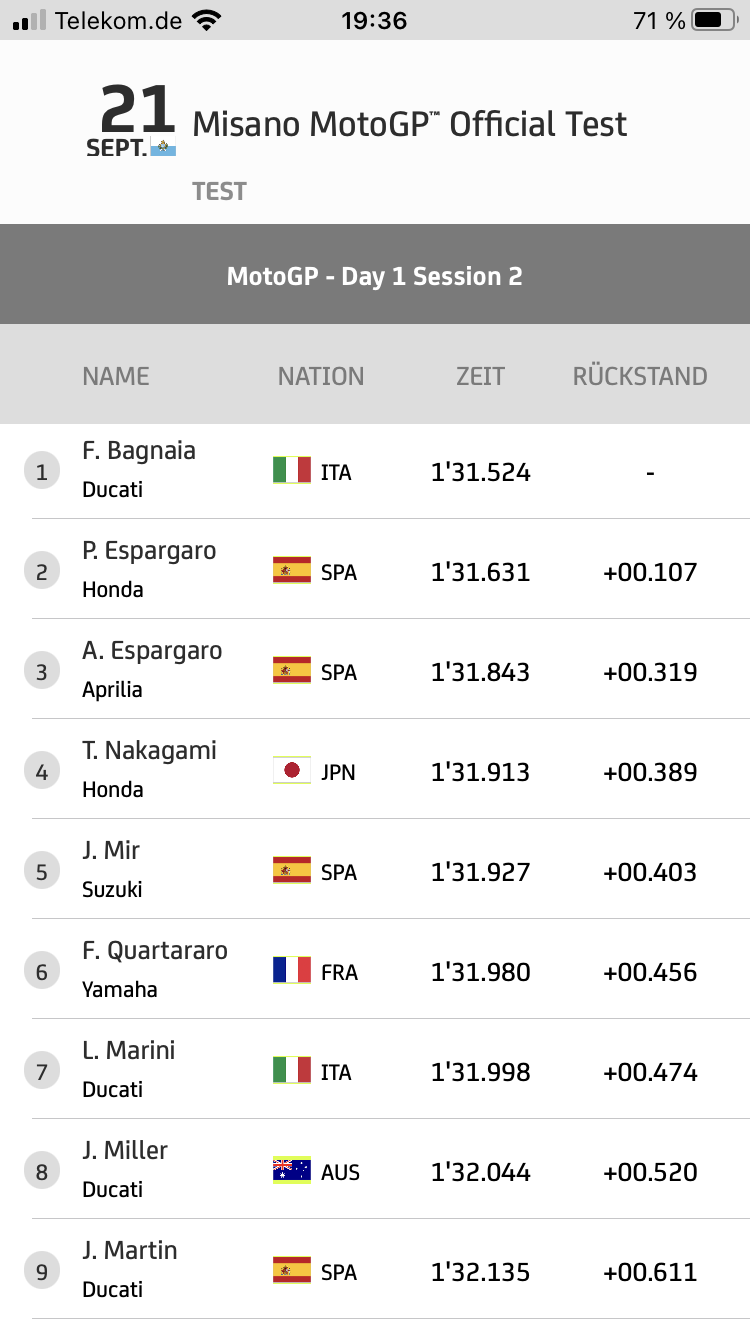The width and height of the screenshot is (750, 1334).
Task: Open rider T. Nakagami's entry
Action: 149,751
